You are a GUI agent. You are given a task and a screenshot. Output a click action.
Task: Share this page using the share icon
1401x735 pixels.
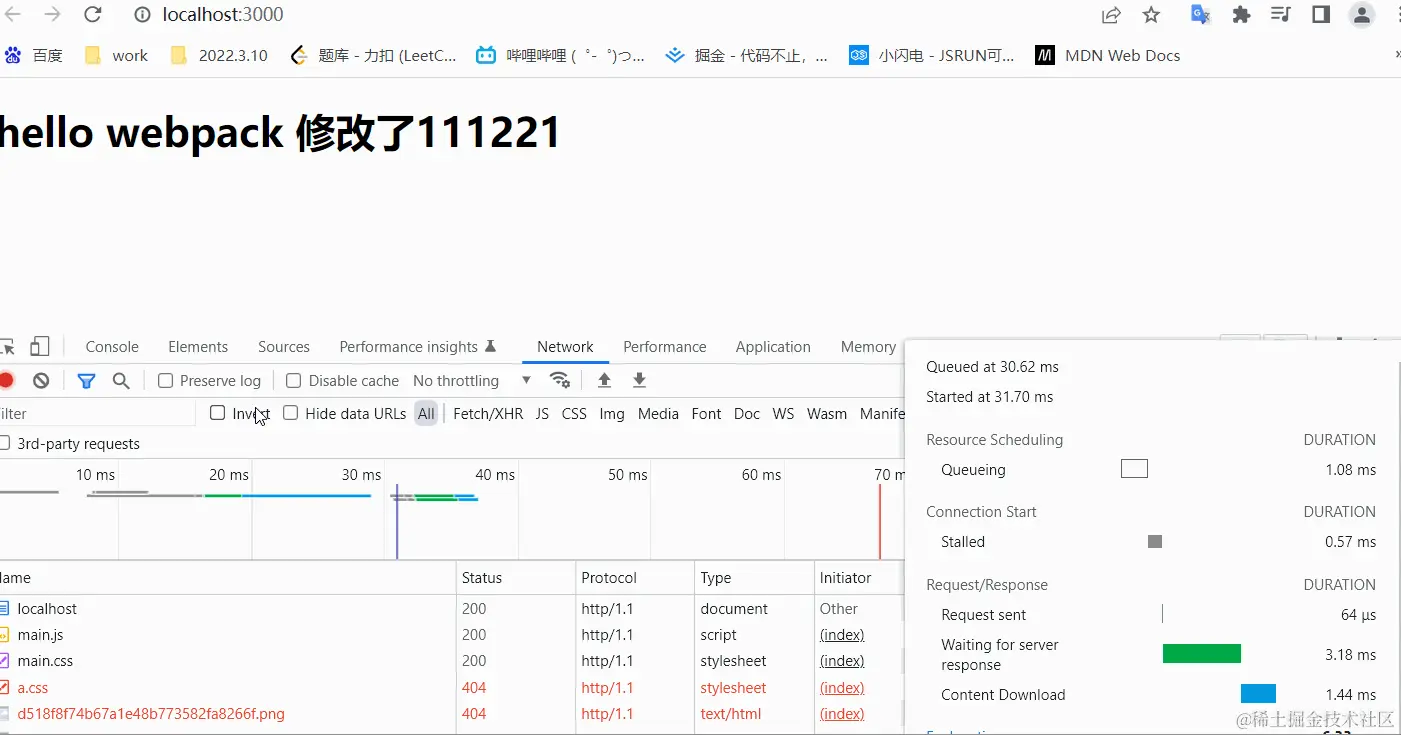click(x=1111, y=15)
